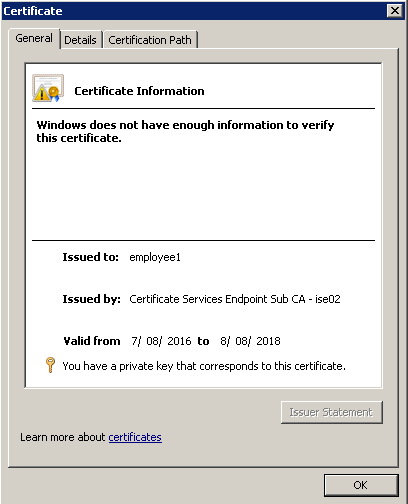Click the Issuer Statement button
This screenshot has height=504, width=408.
[332, 412]
